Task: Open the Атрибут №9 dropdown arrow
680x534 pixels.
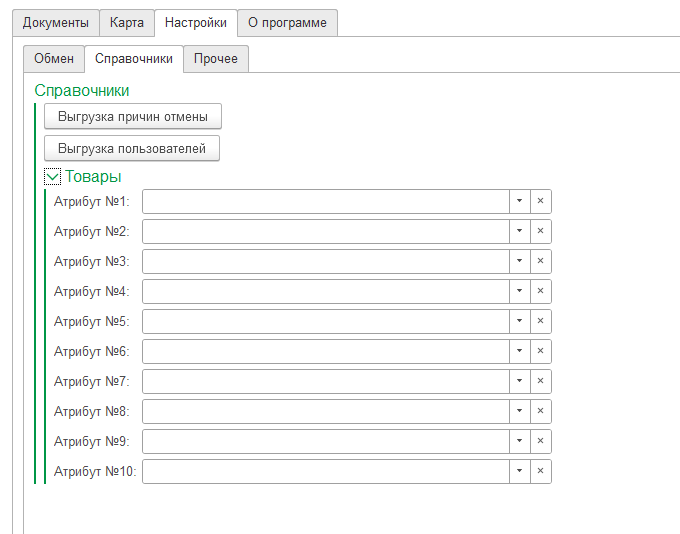Action: 520,441
